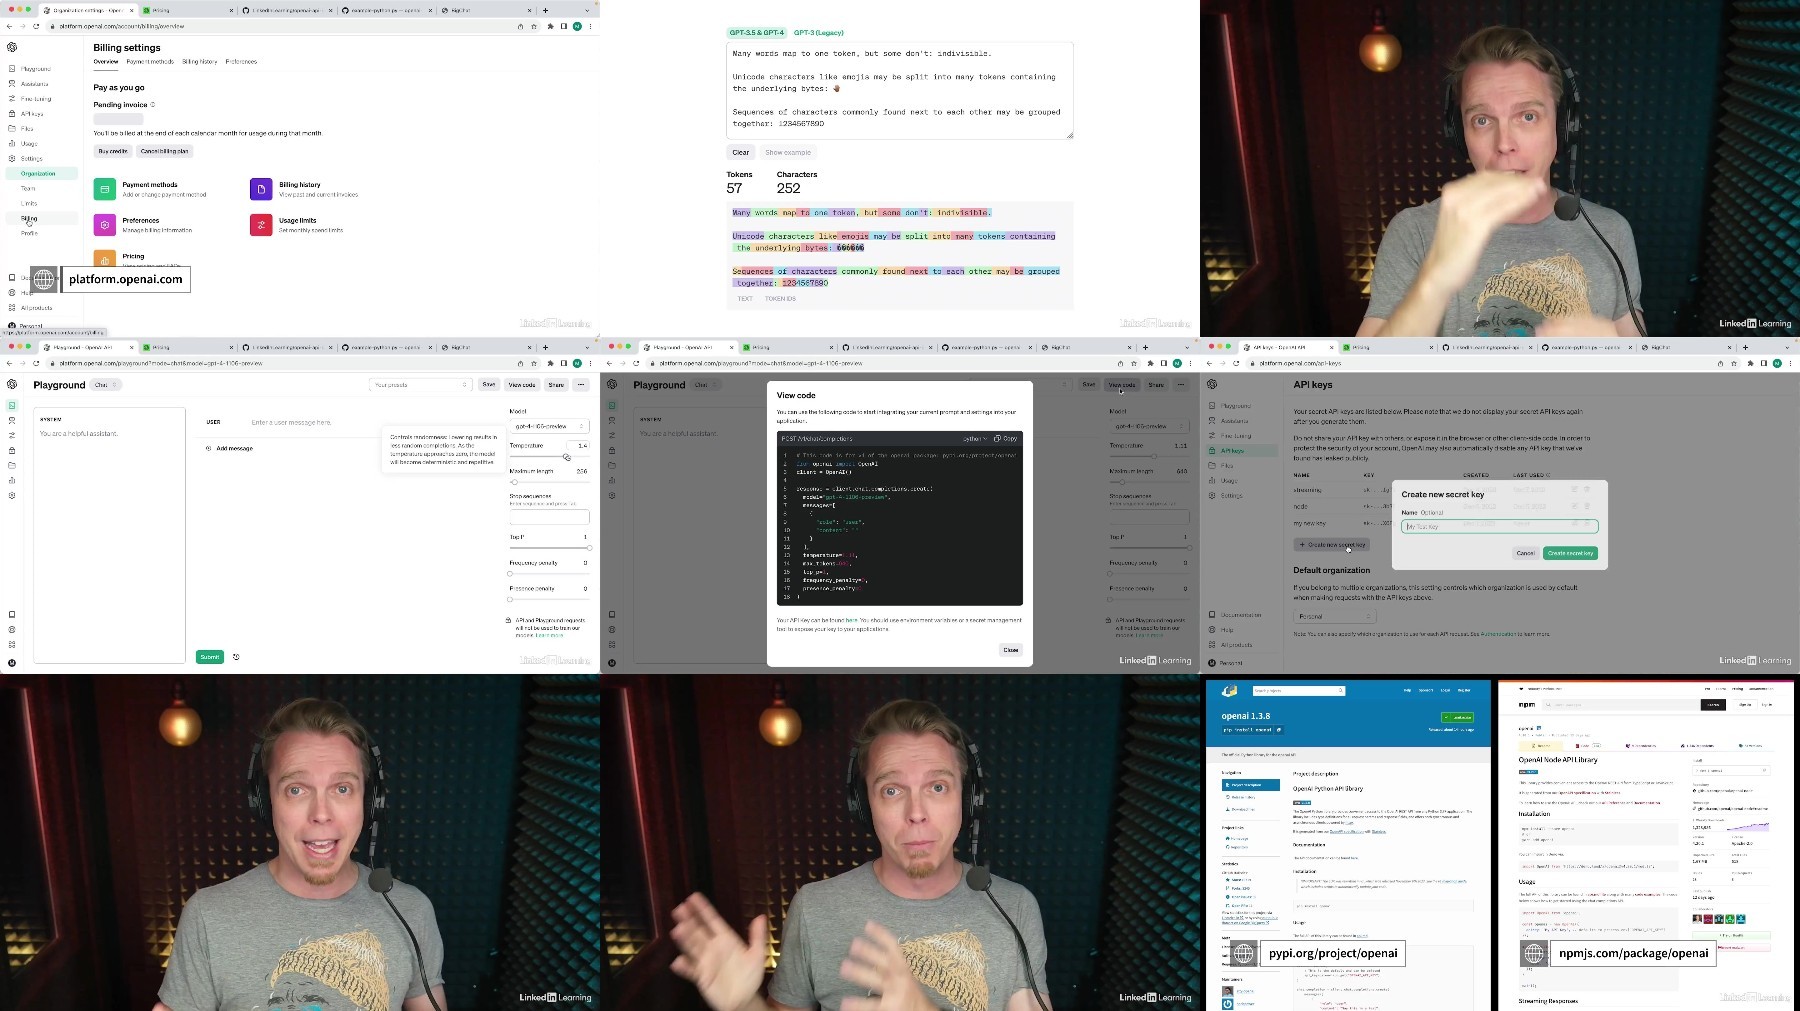
Task: Switch to the Billing history tab
Action: point(199,62)
